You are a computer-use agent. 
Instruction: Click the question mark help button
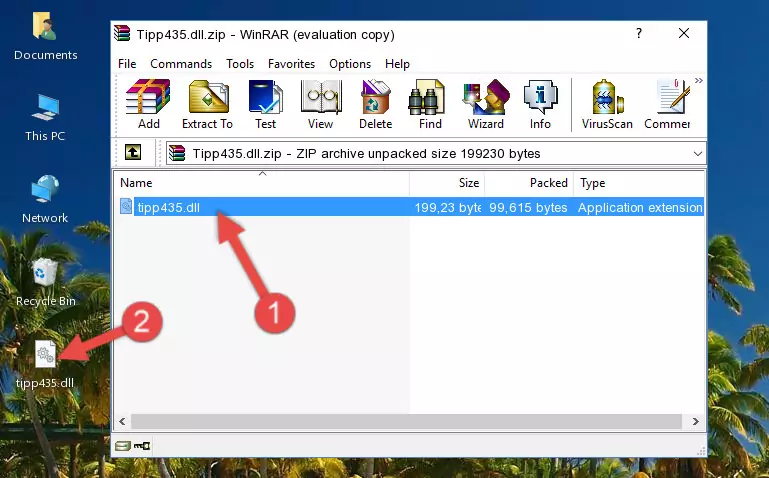639,33
